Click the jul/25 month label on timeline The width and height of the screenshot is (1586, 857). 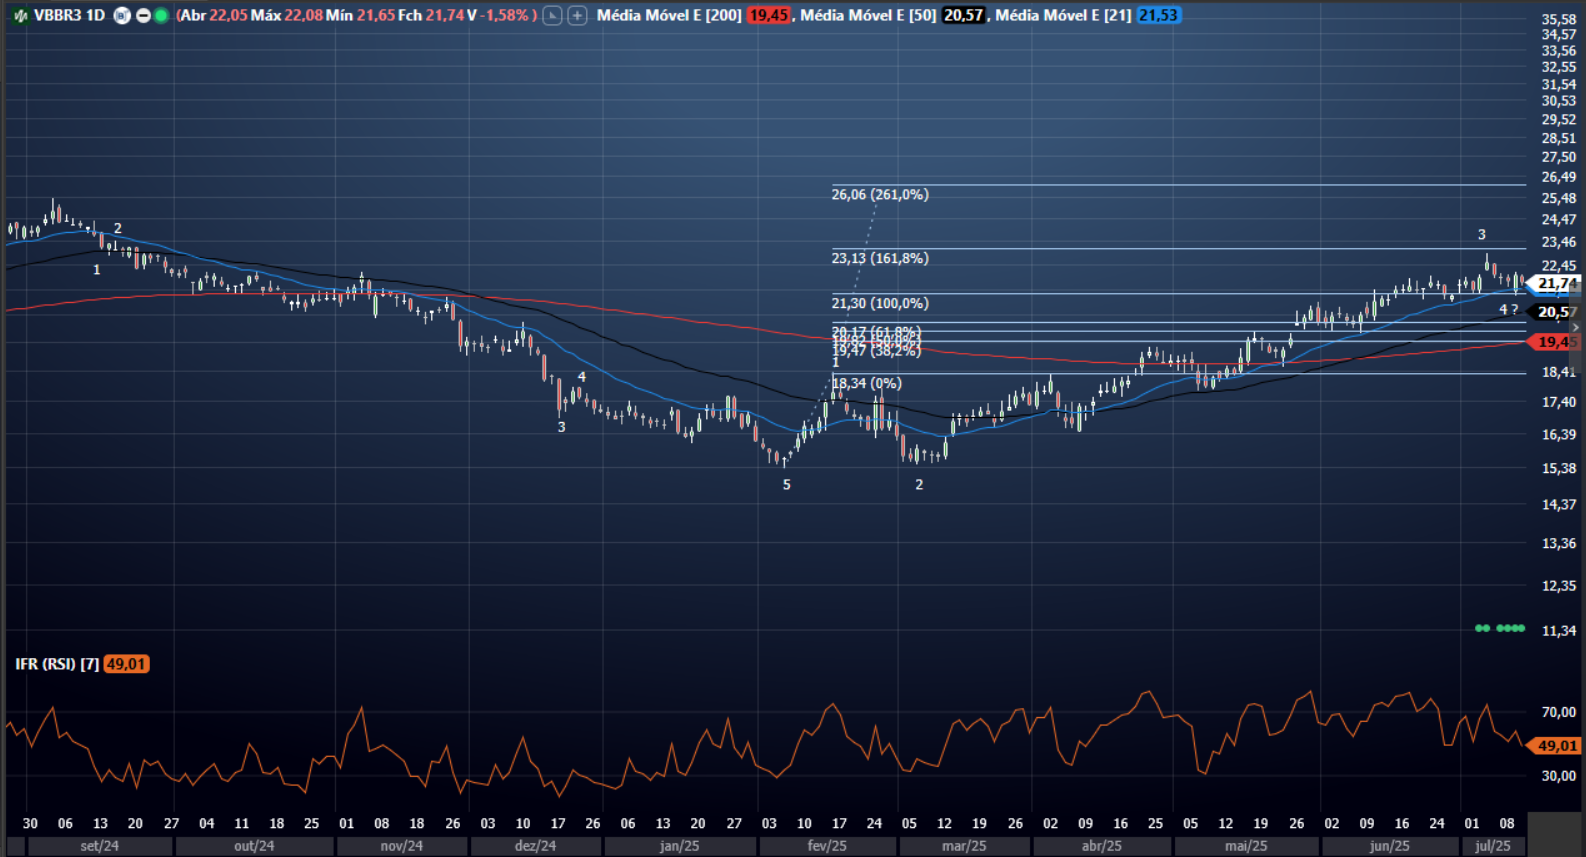click(x=1493, y=846)
